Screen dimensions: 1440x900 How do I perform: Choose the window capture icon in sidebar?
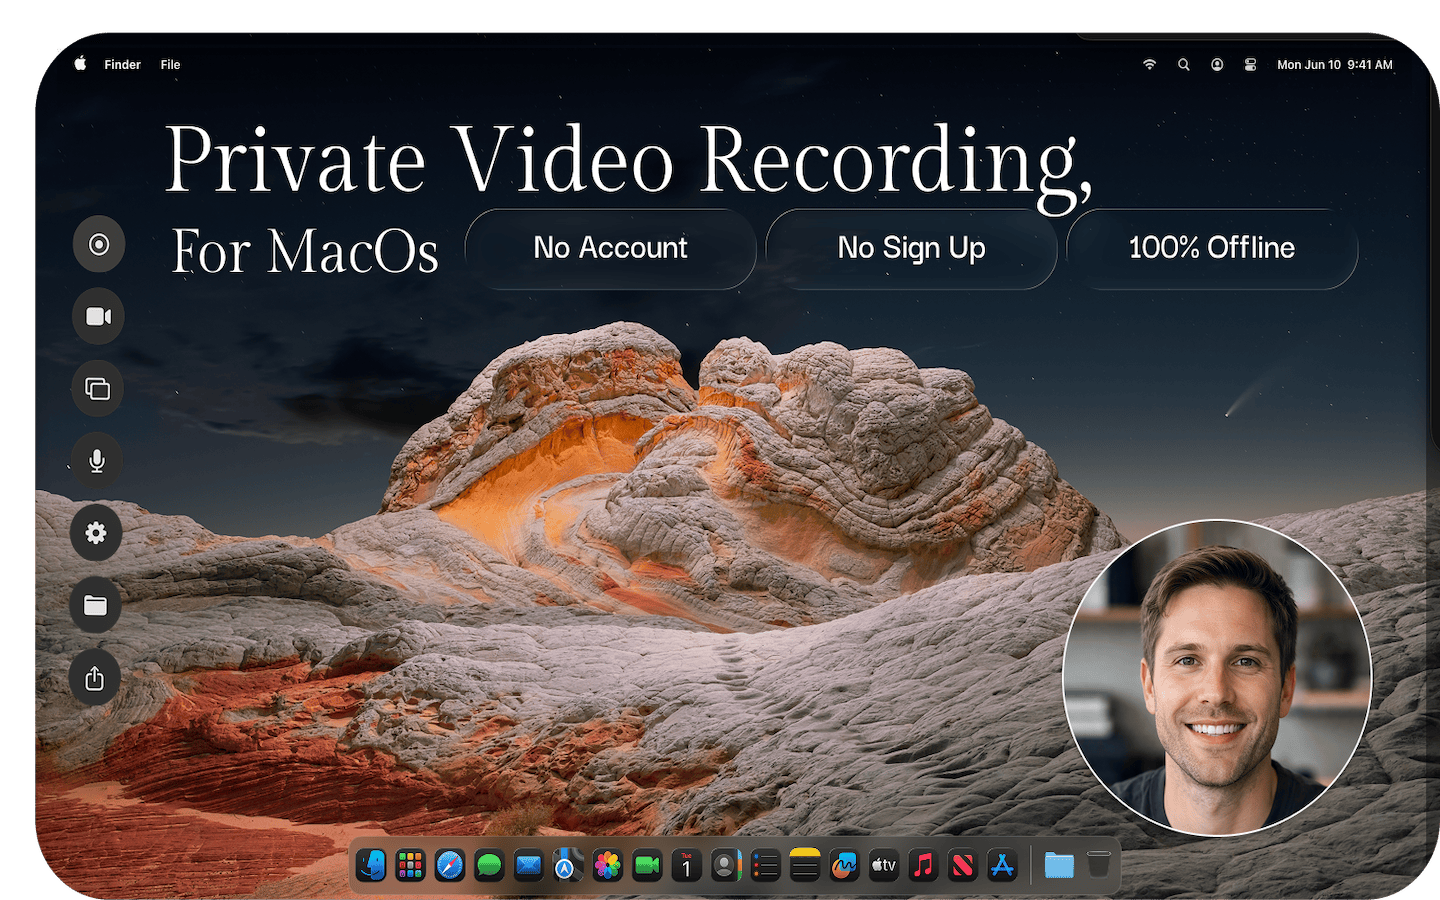98,388
